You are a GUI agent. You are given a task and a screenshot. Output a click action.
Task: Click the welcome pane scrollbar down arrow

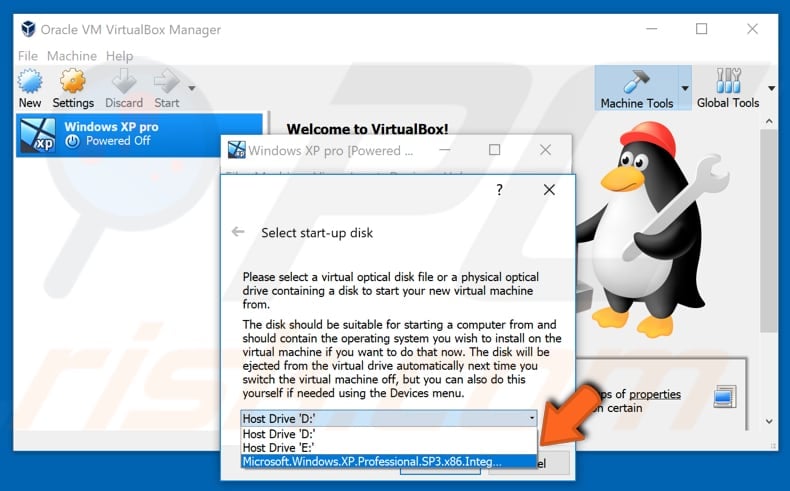769,421
